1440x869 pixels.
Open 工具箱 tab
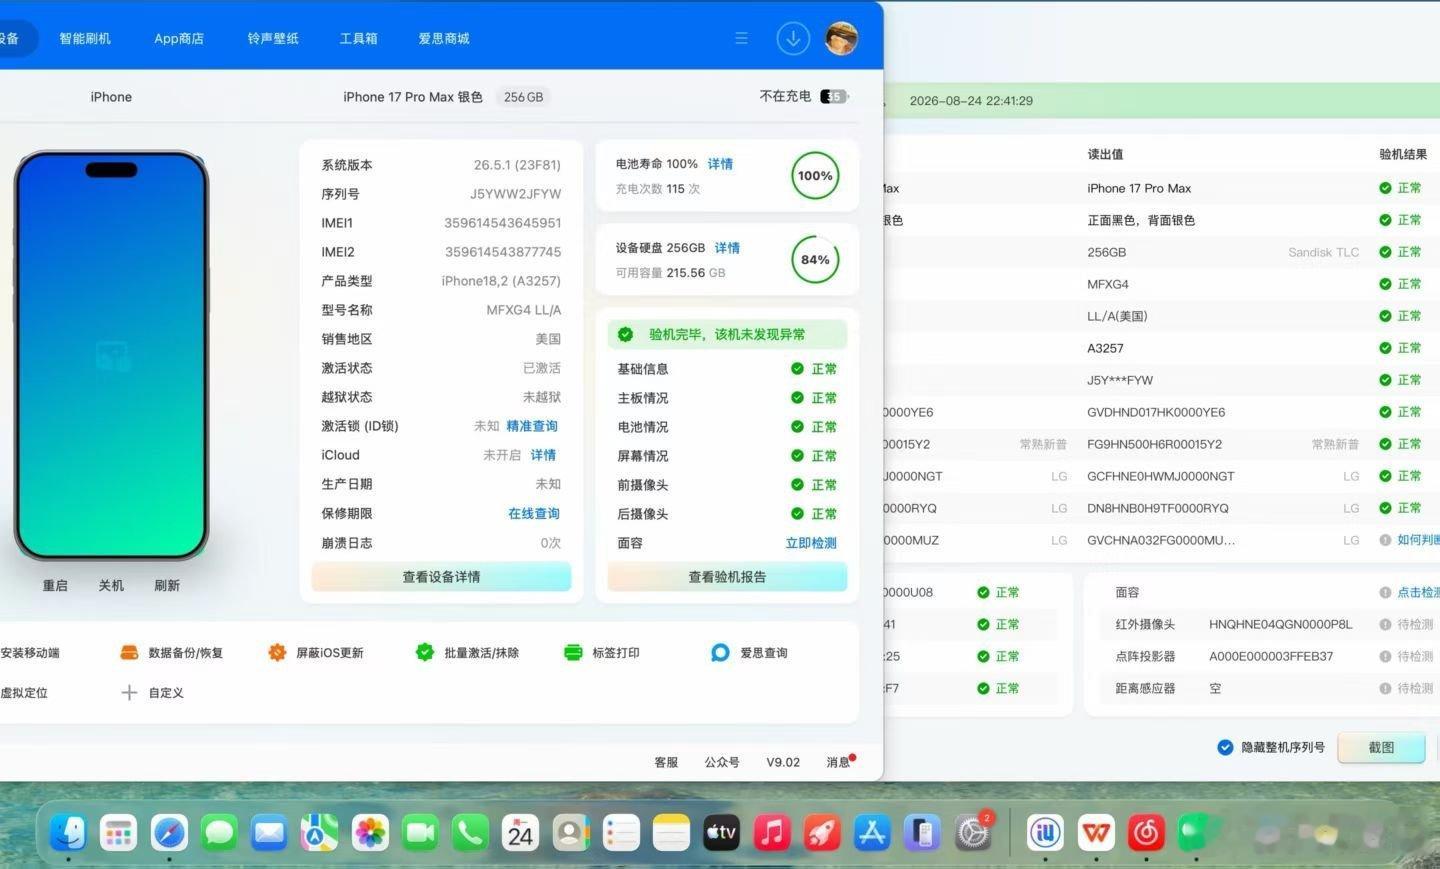pos(358,38)
